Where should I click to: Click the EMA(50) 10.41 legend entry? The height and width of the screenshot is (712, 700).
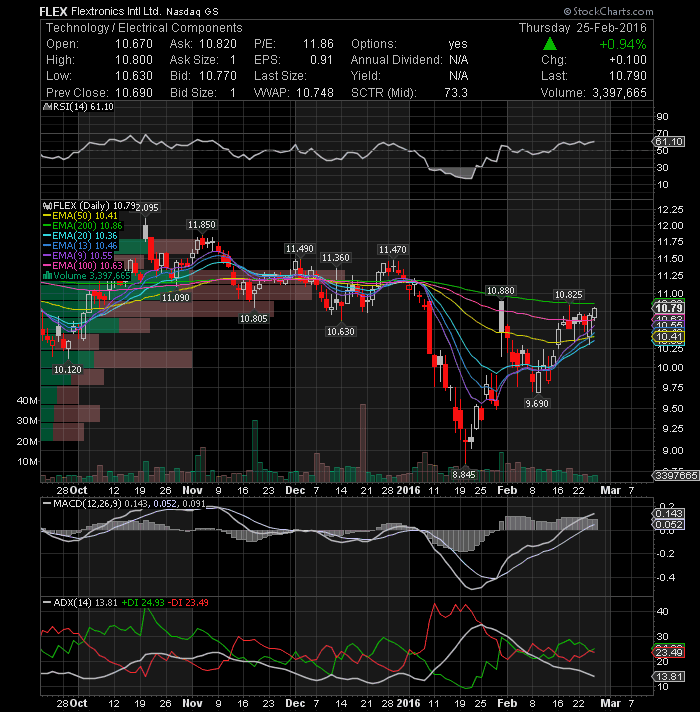tap(80, 216)
